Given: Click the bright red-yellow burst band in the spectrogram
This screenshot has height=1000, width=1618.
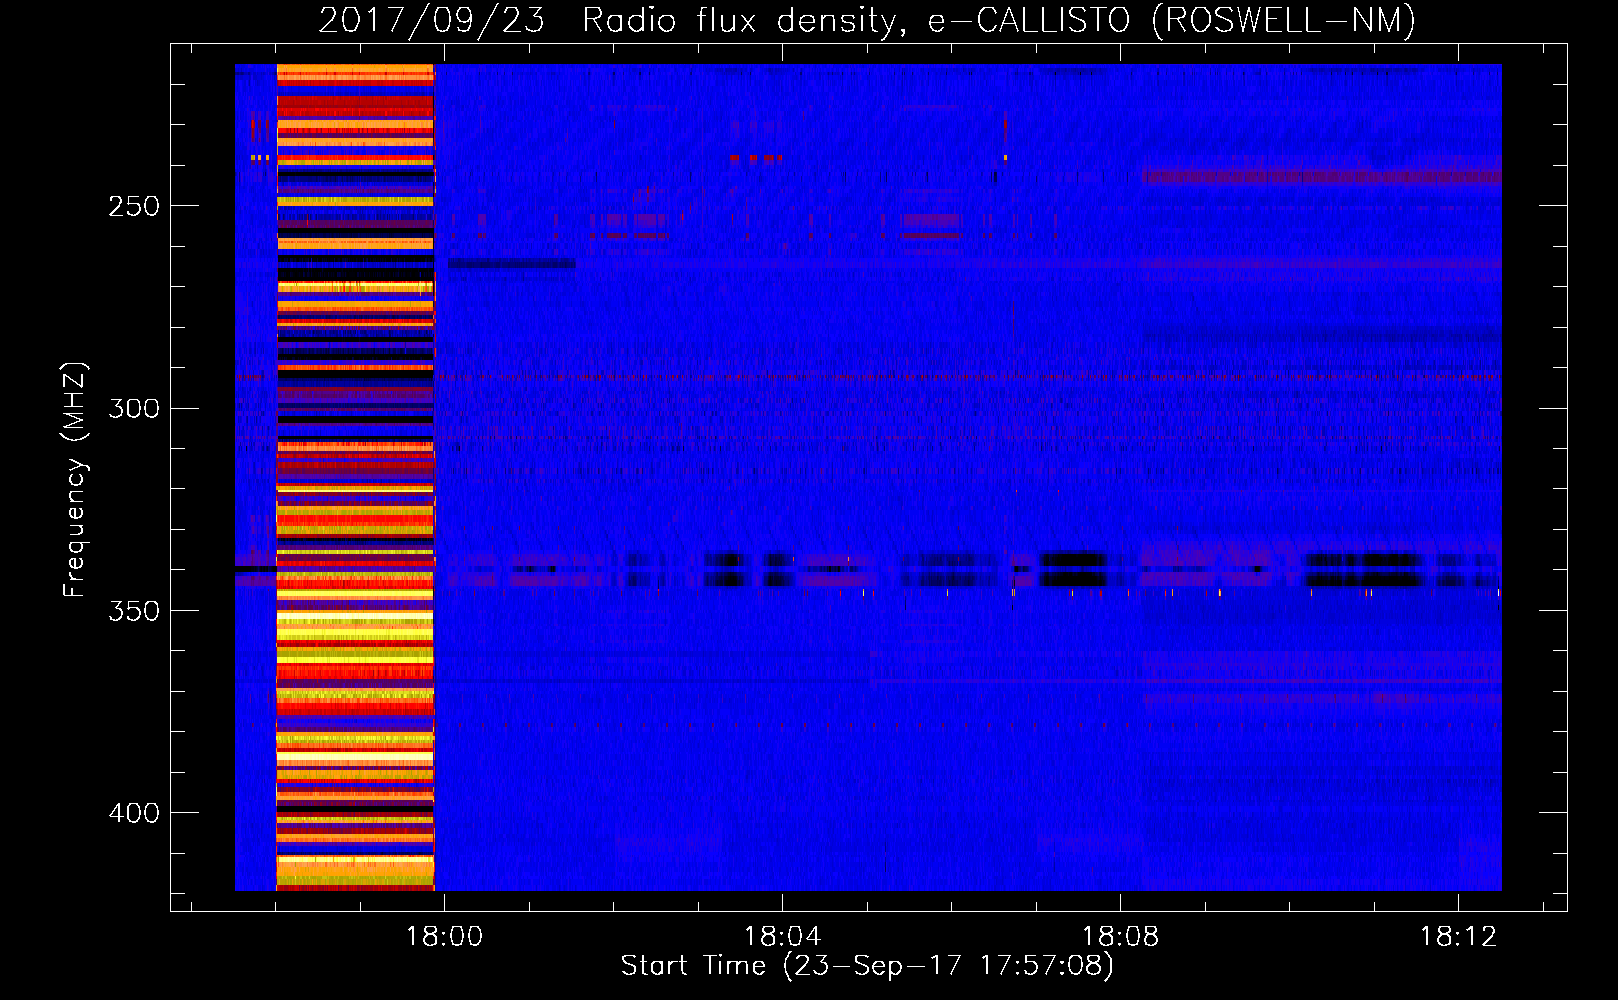Looking at the screenshot, I should click(355, 477).
